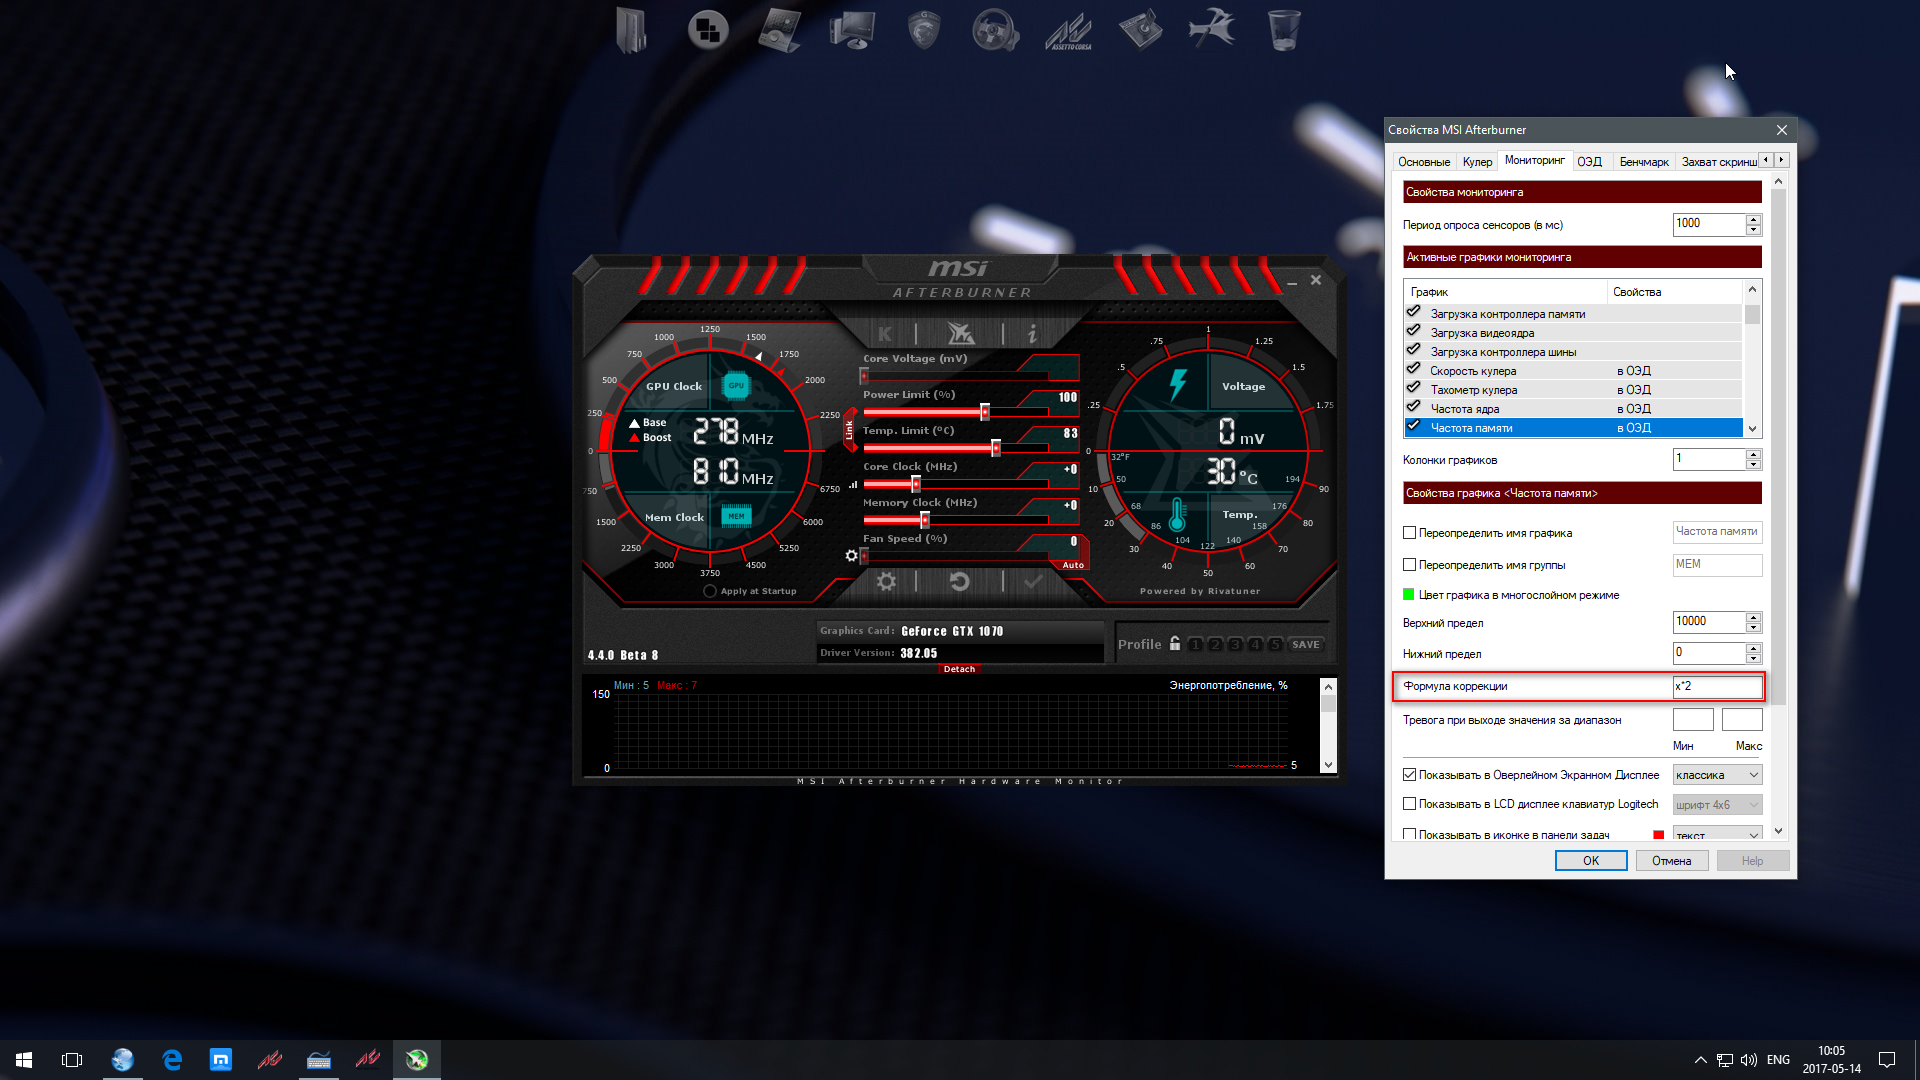
Task: Click the fan settings gear beside Fan Speed
Action: [851, 556]
